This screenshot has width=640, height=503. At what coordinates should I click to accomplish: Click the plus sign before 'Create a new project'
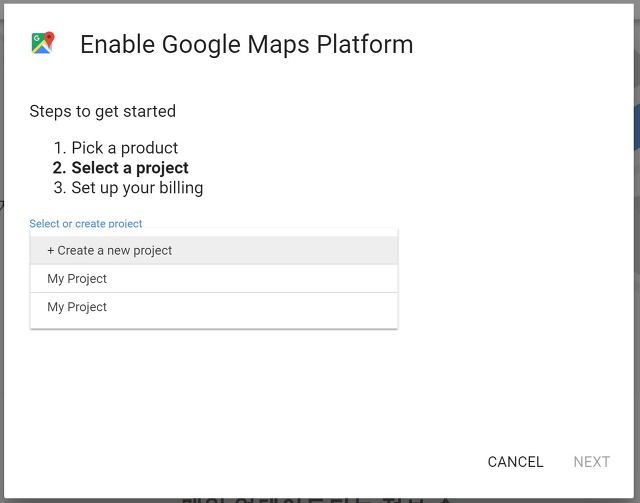[51, 250]
